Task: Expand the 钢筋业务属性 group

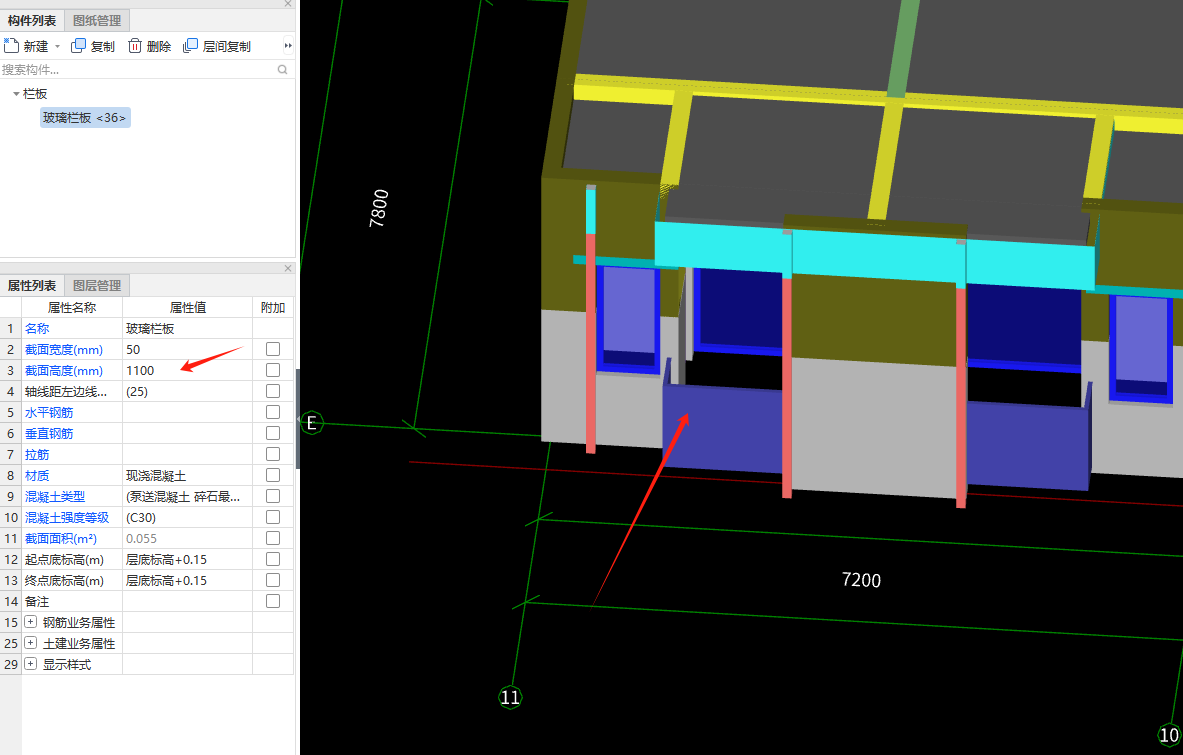Action: [31, 622]
